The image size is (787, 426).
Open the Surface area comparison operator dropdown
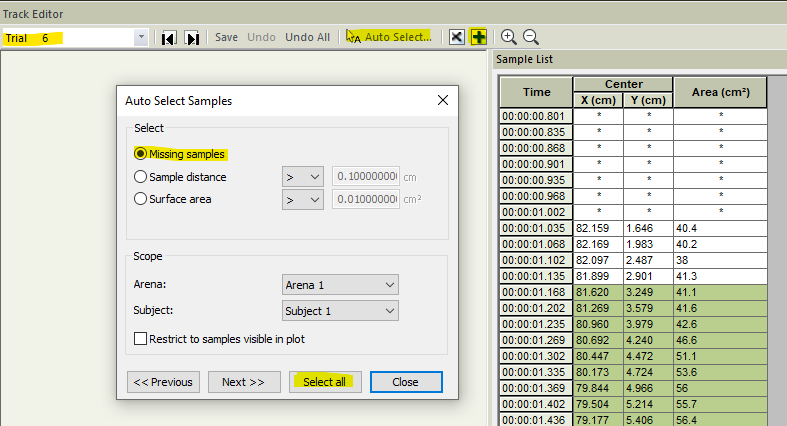point(303,200)
